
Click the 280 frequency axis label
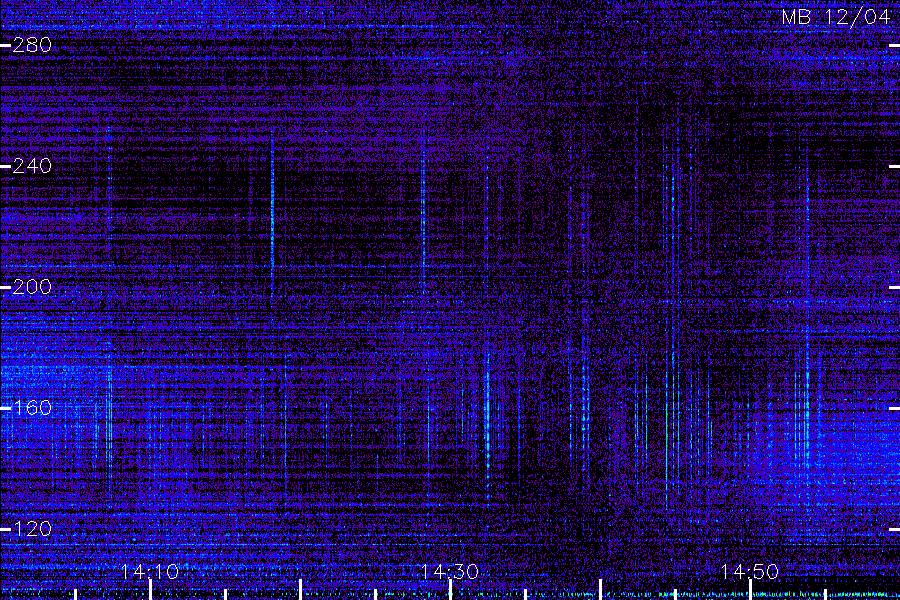pos(32,45)
